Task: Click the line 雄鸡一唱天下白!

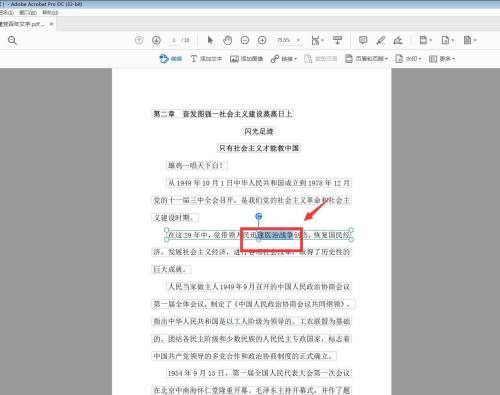Action: [197, 165]
